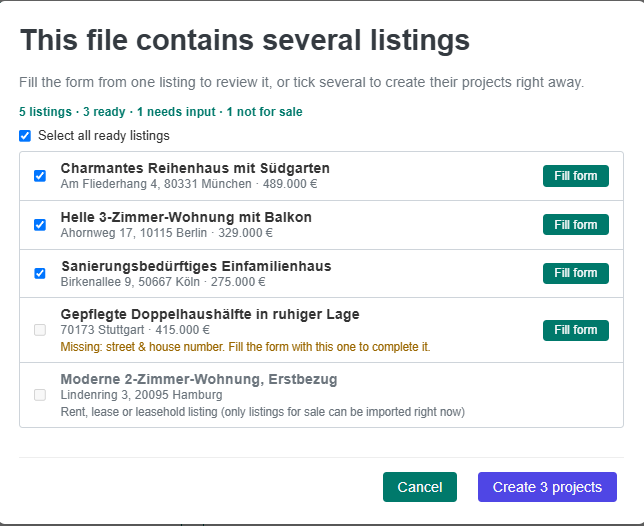644x526 pixels.
Task: Click the '70173 Stuttgart · 415.000 €' line
Action: click(135, 330)
